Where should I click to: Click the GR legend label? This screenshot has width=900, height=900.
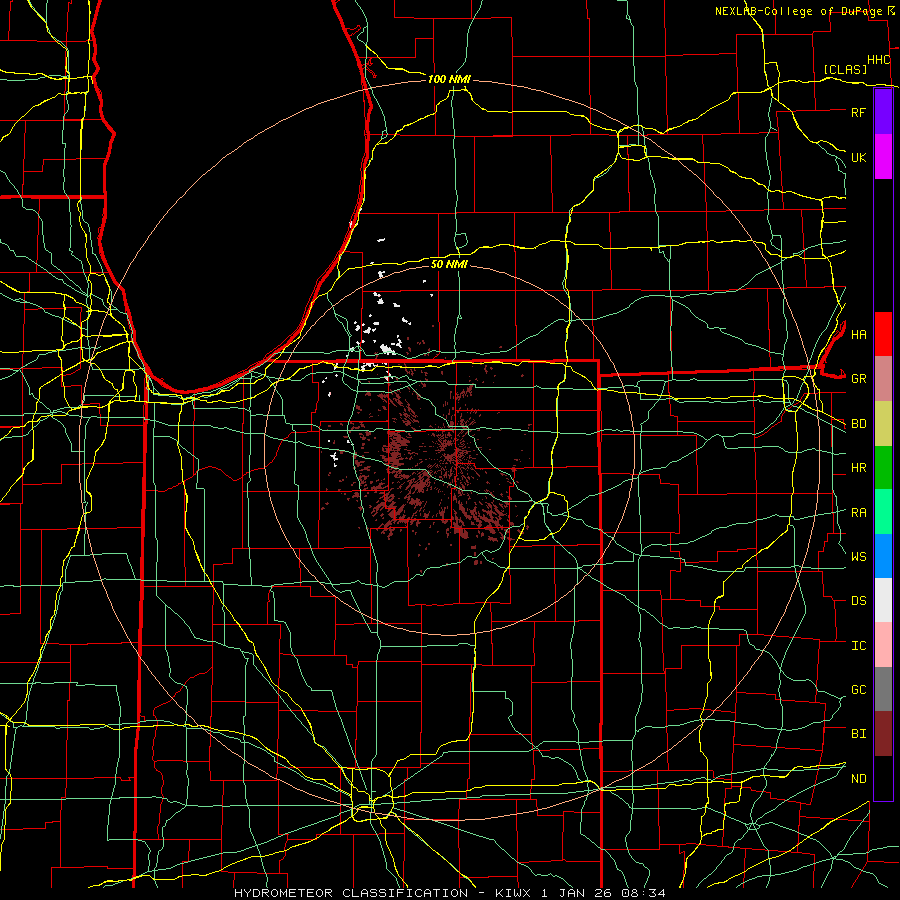click(859, 379)
